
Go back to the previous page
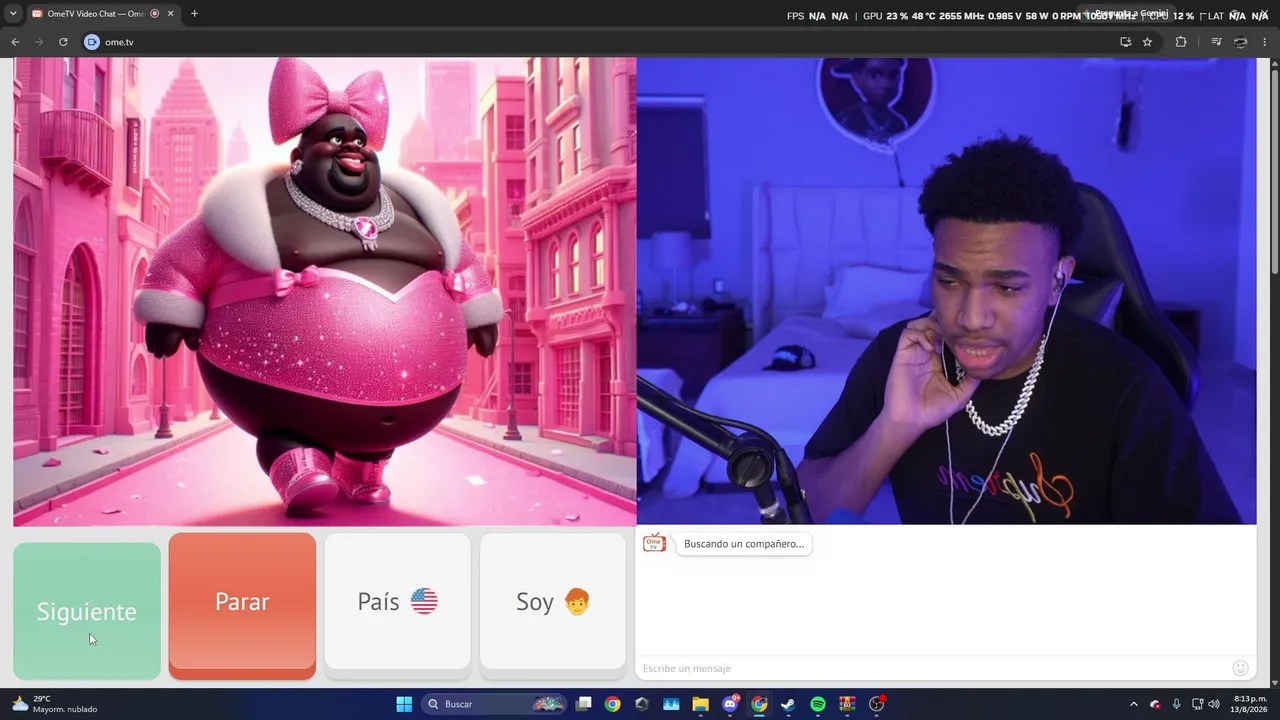[x=15, y=42]
